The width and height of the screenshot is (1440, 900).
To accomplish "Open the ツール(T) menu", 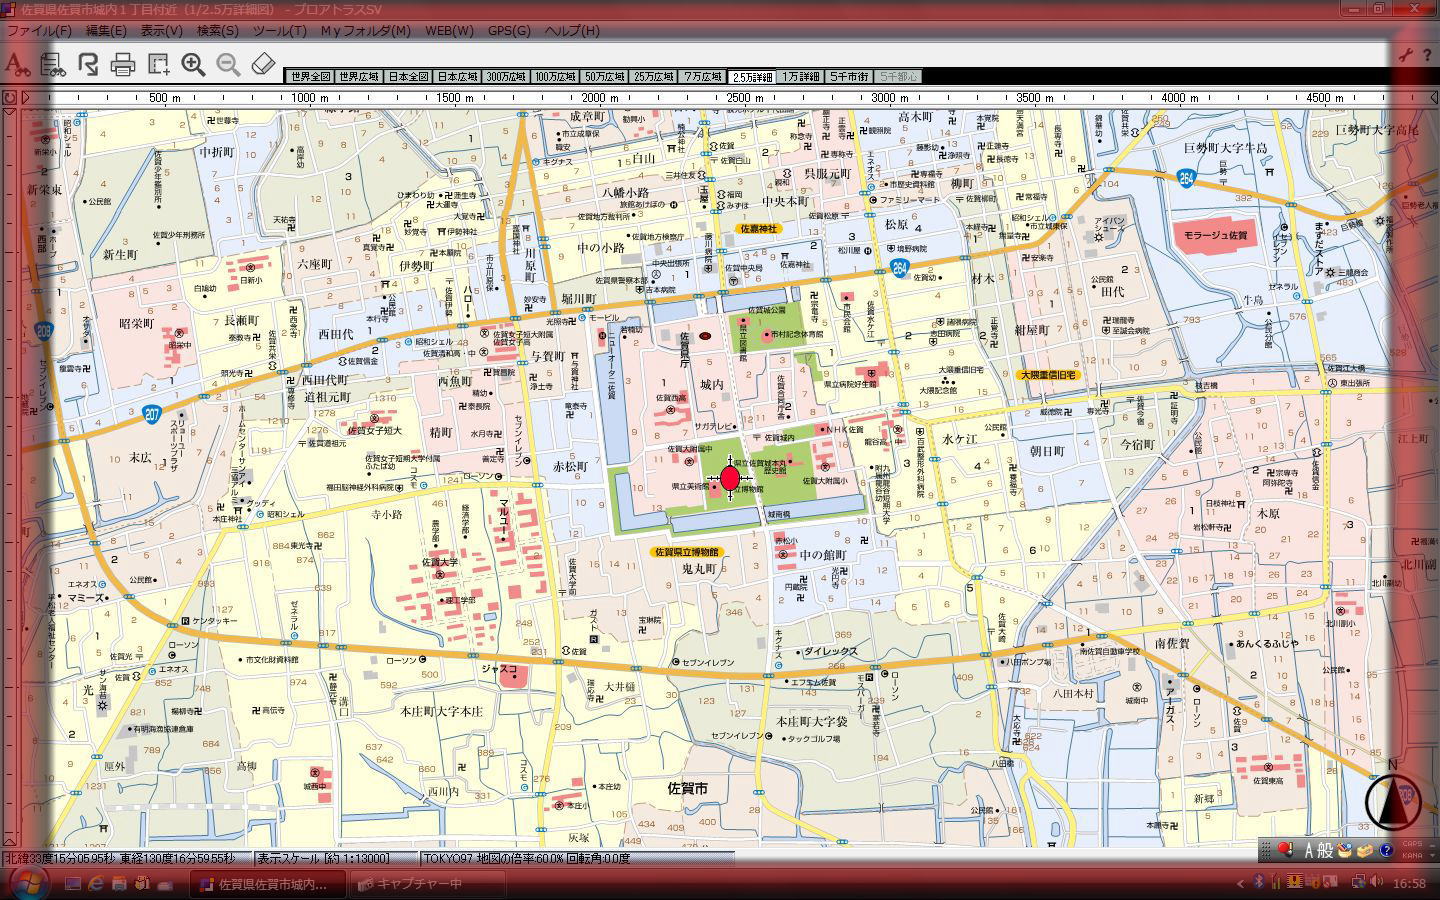I will coord(279,30).
